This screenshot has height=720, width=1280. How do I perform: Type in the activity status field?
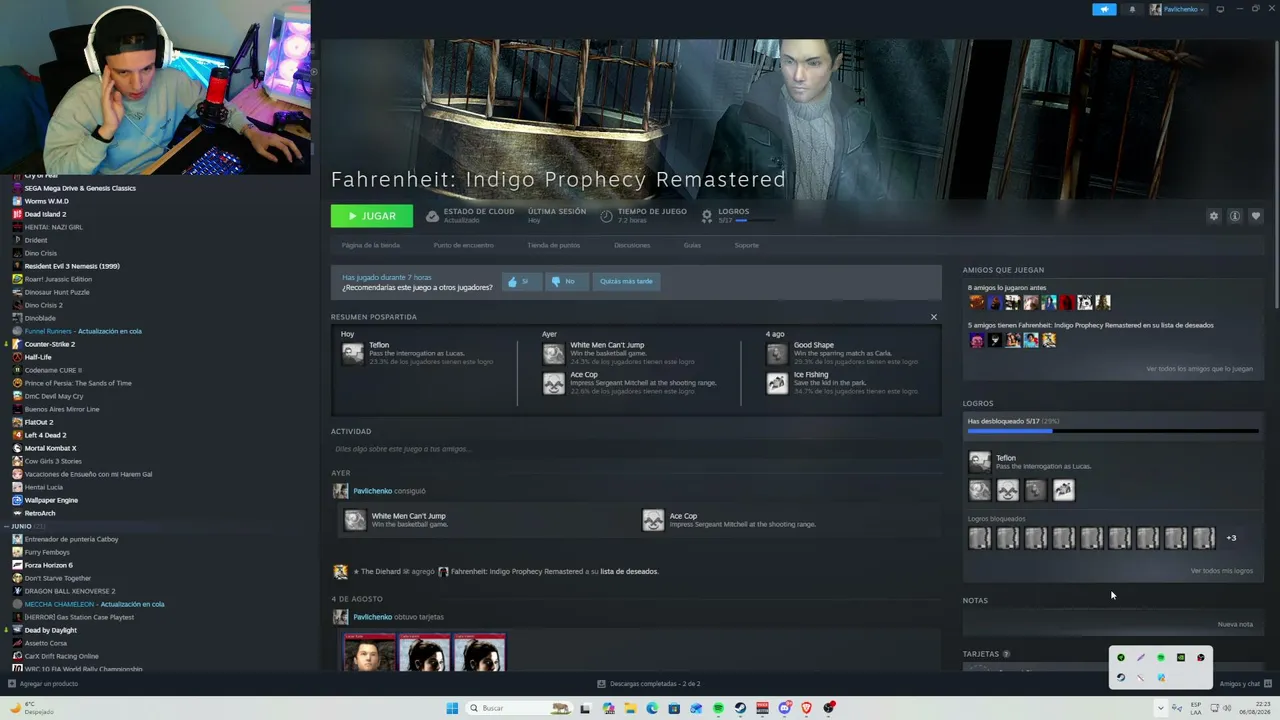(635, 449)
